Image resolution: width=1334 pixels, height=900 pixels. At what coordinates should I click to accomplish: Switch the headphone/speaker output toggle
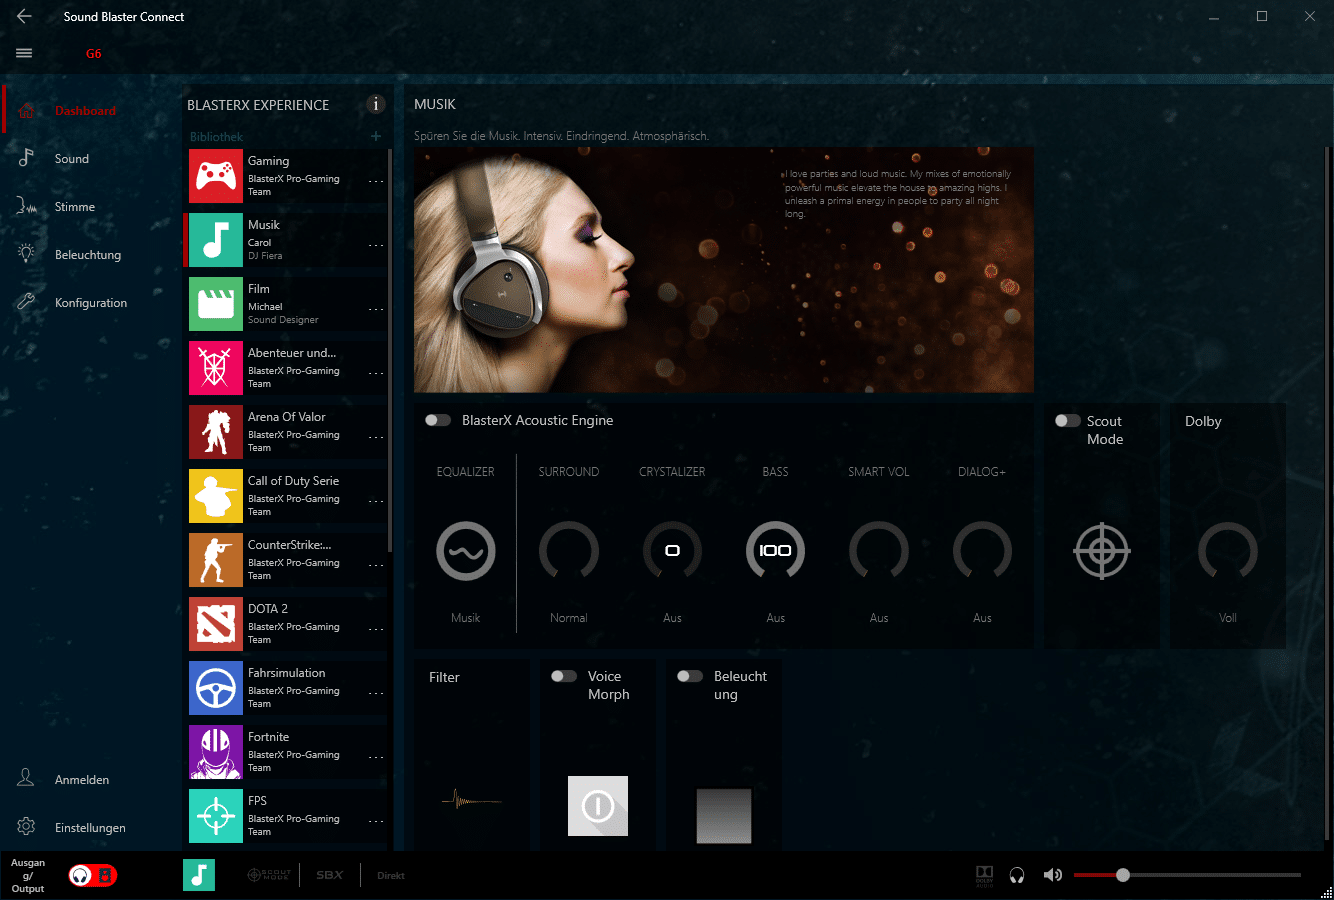click(92, 875)
